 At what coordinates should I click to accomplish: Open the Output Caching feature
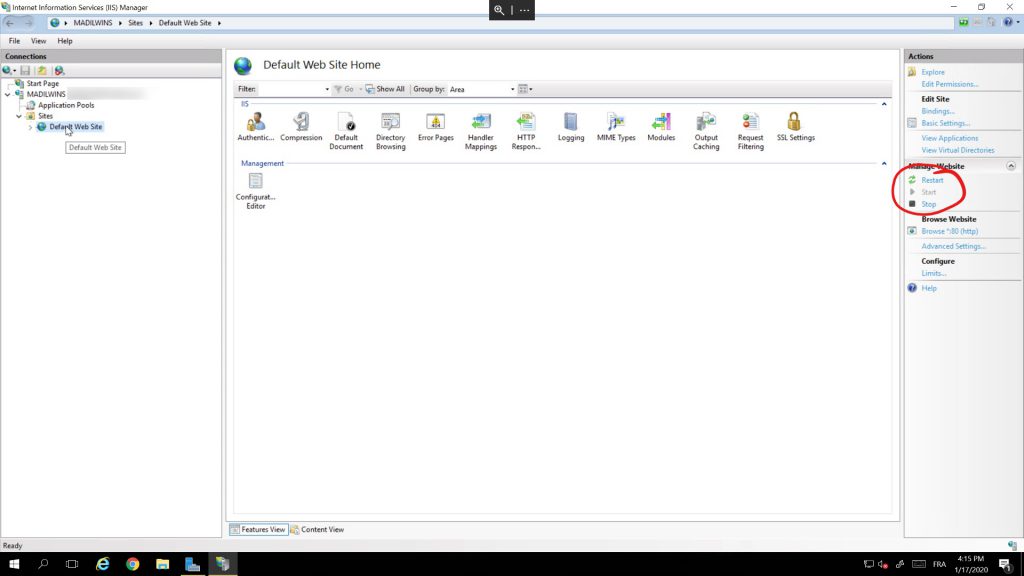(706, 131)
